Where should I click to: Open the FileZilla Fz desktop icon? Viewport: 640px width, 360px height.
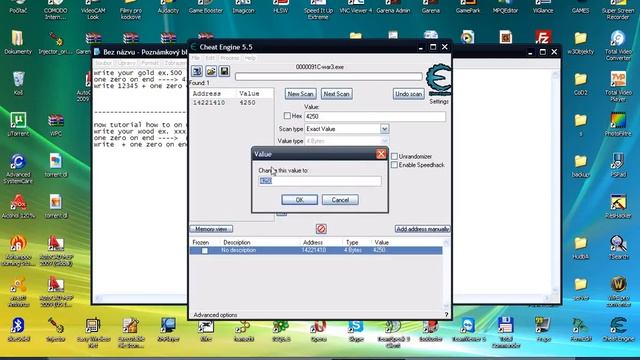tap(543, 38)
